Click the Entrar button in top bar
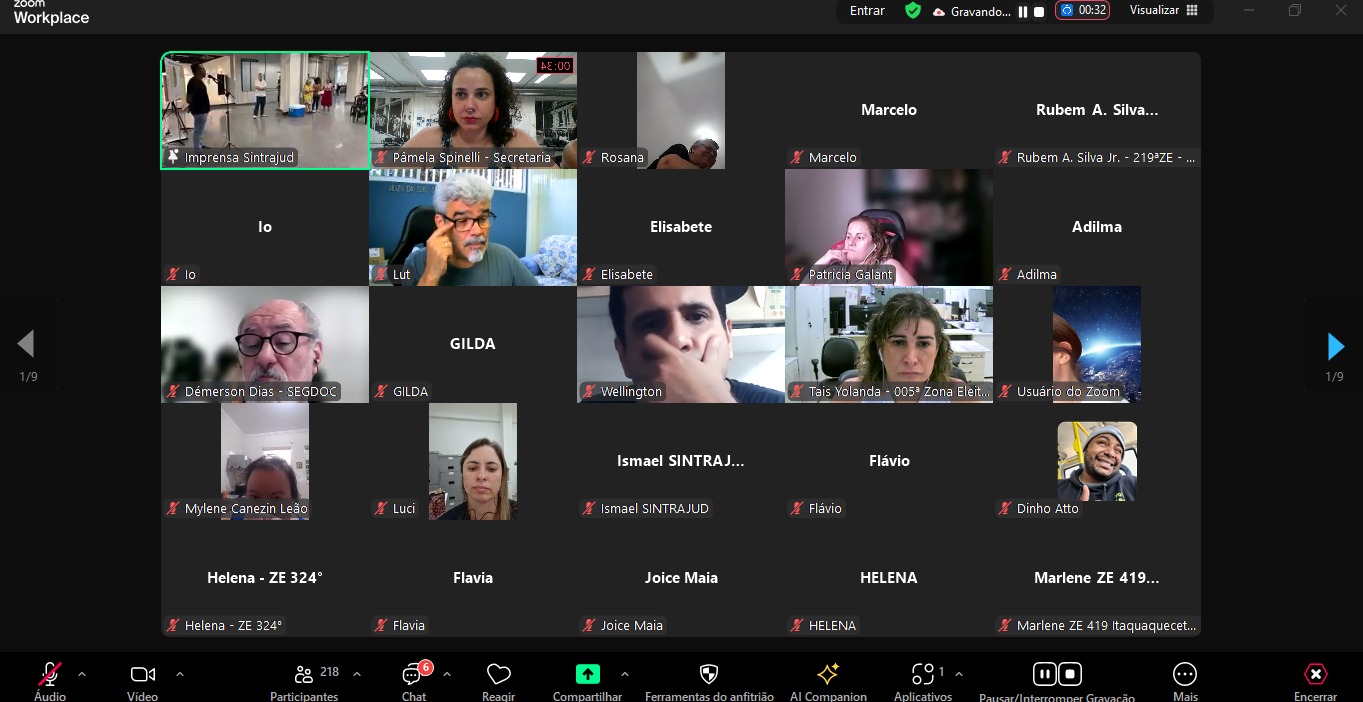1363x702 pixels. [867, 11]
